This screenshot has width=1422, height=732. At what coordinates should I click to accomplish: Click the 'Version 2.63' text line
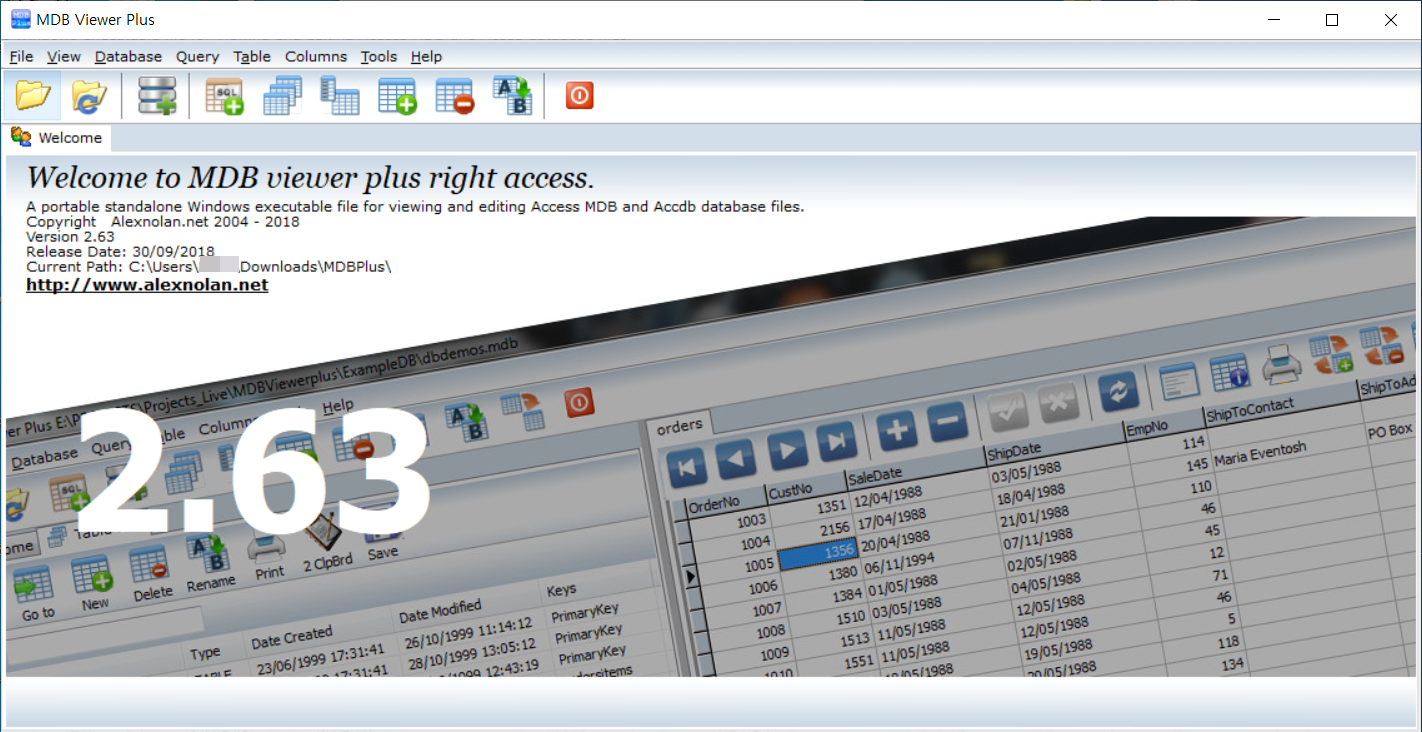coord(70,237)
